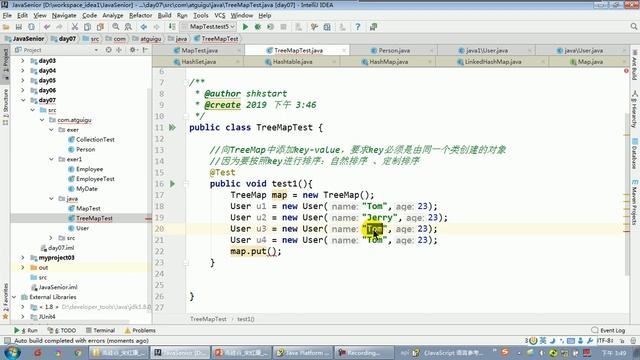Viewport: 640px width, 360px height.
Task: Click the Build project icon
Action: 172,27
